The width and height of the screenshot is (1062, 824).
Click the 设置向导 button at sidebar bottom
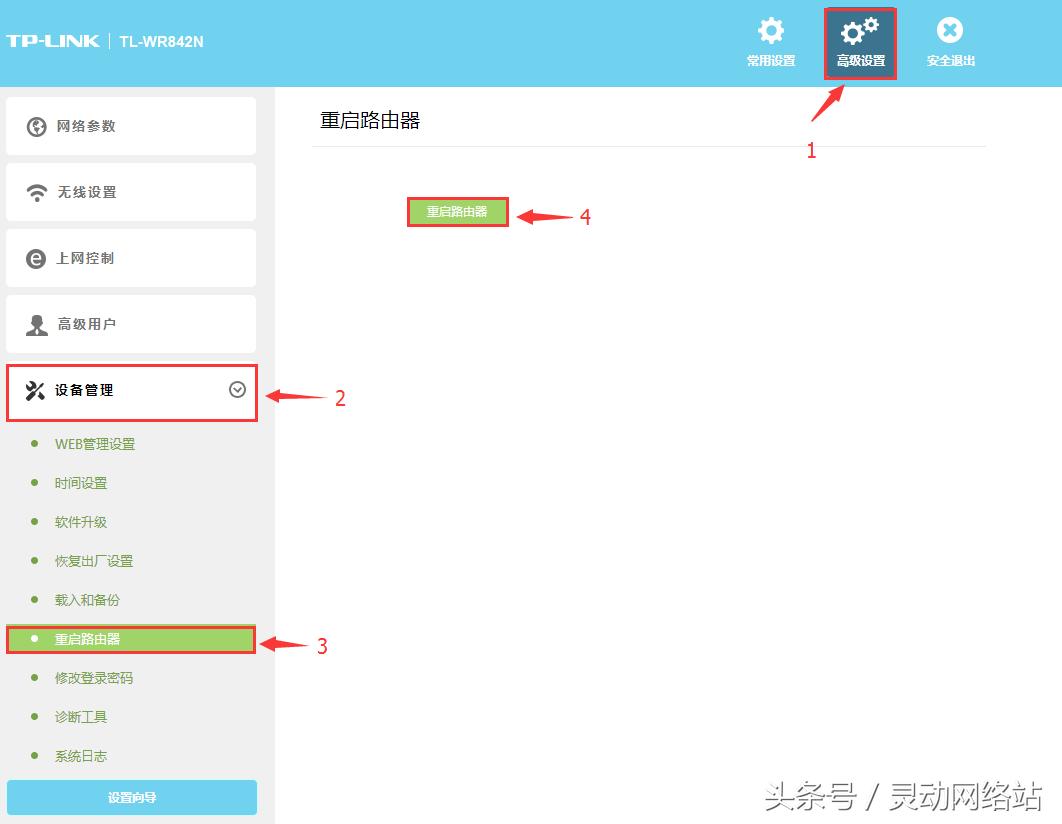(131, 797)
